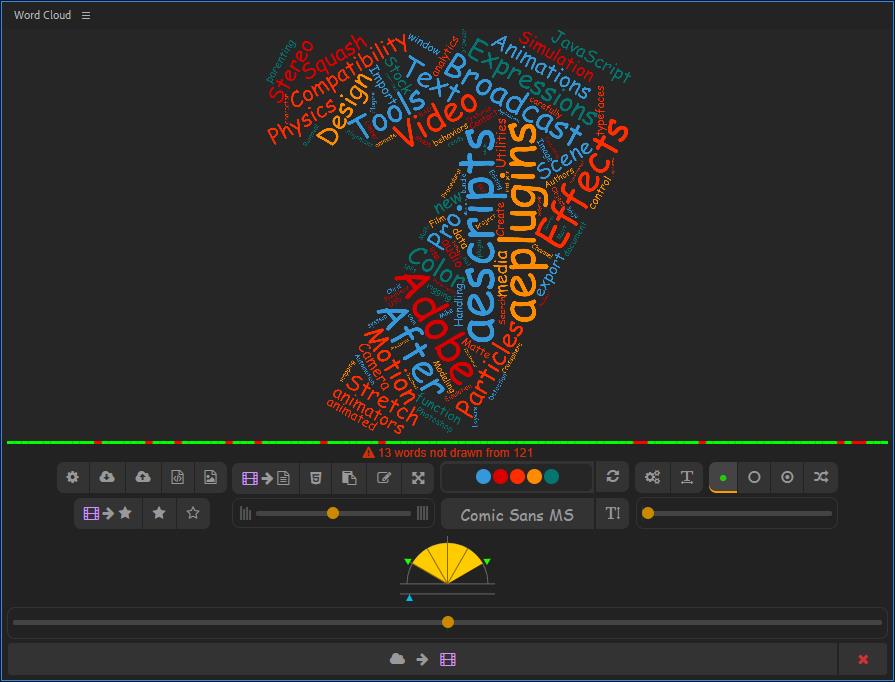The height and width of the screenshot is (682, 895).
Task: Select the Word Cloud panel tab title
Action: point(42,15)
